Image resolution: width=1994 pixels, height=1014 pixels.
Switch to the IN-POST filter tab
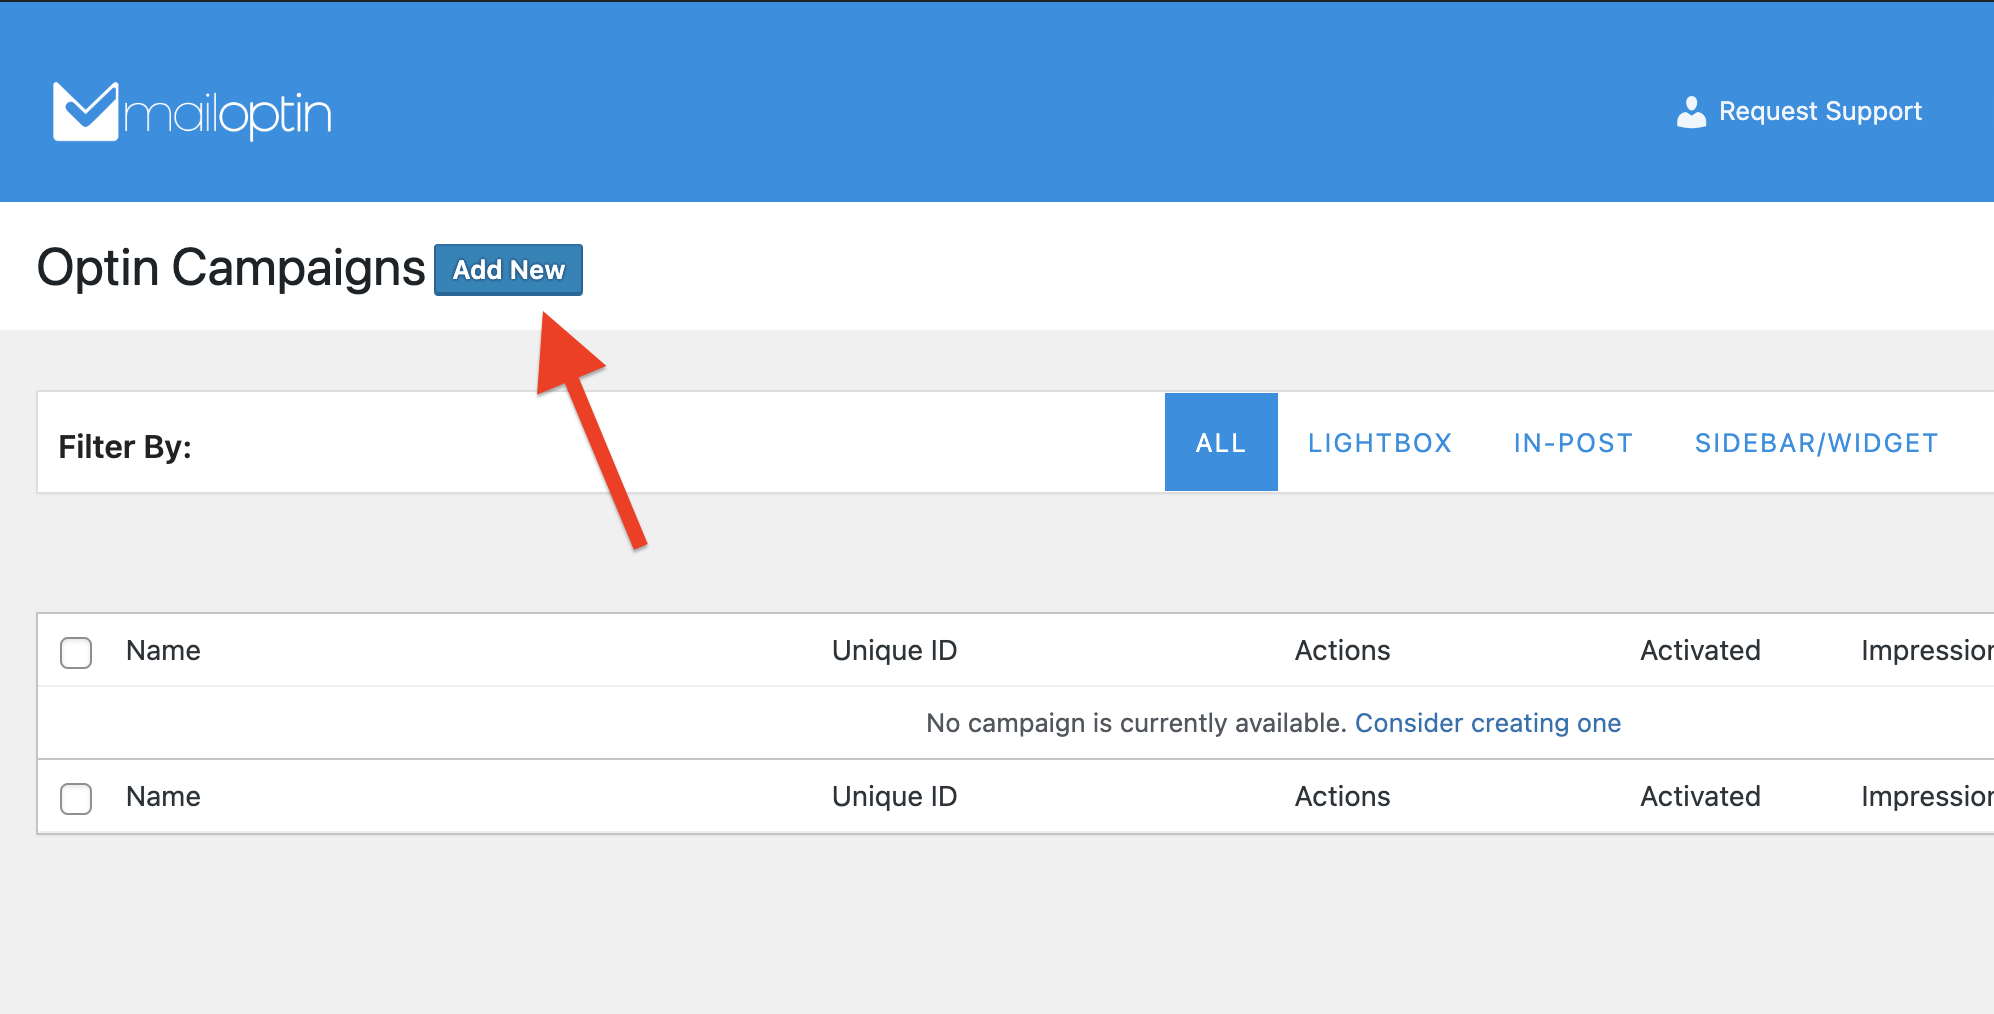[1573, 443]
